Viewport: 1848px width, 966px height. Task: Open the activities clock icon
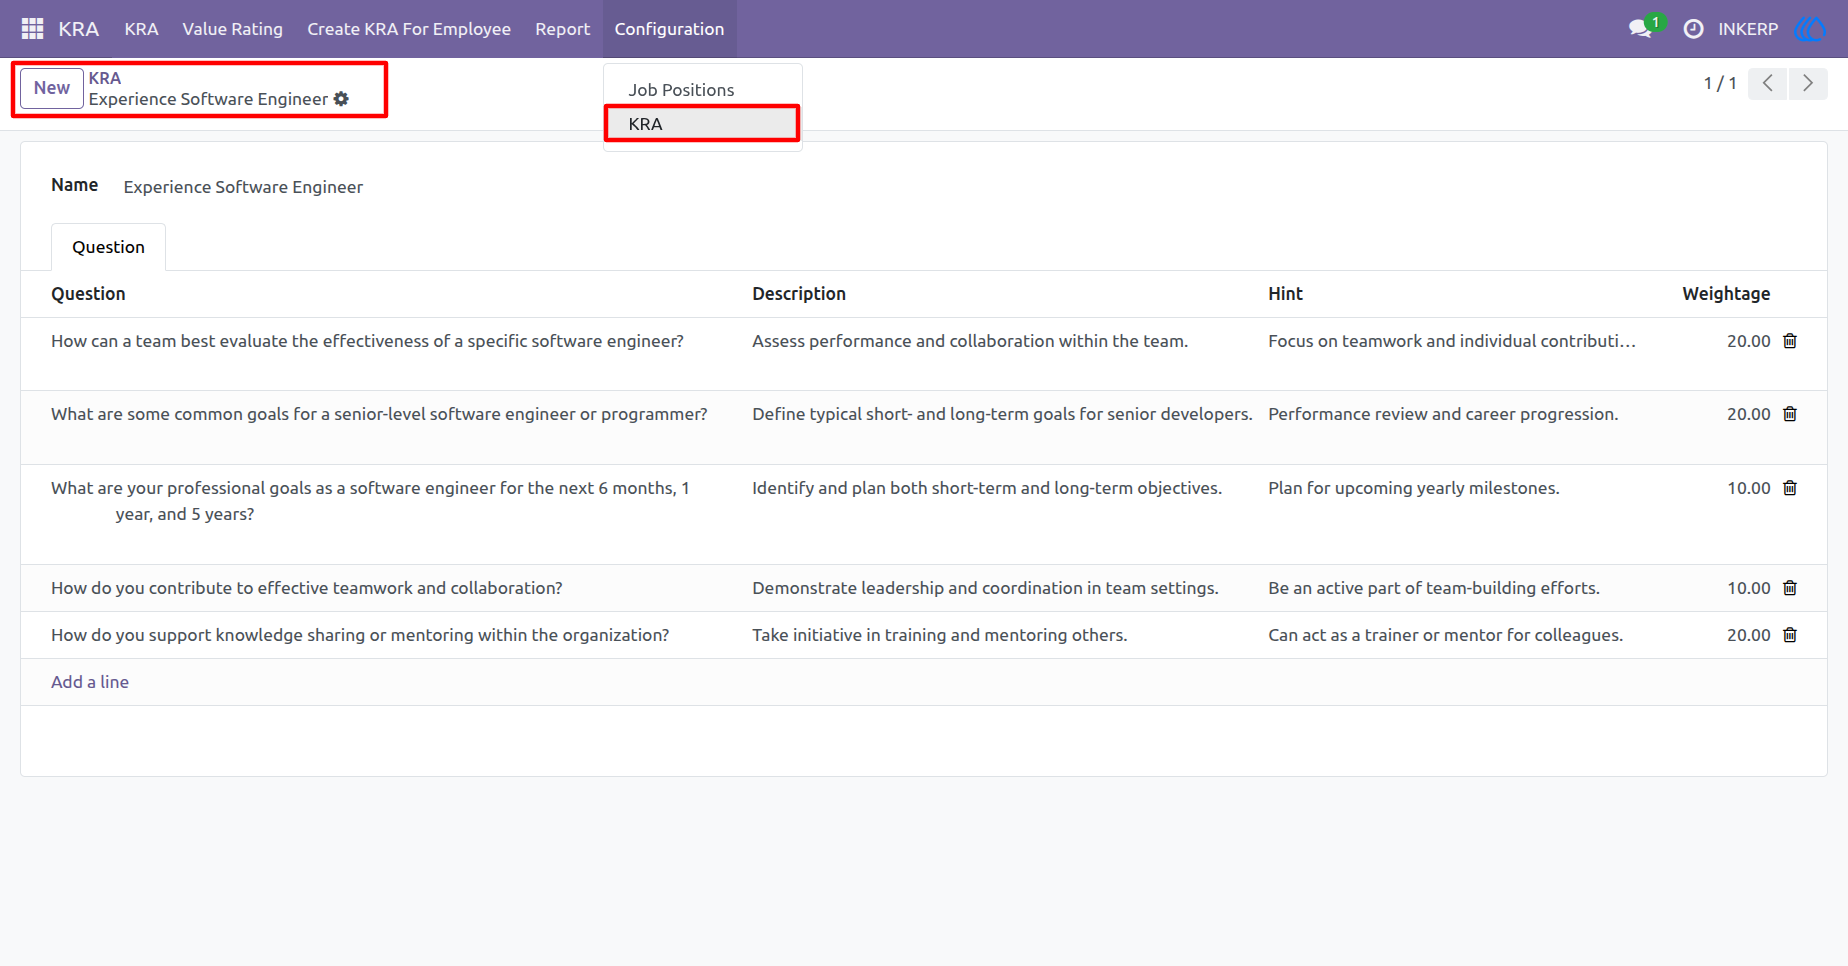(1693, 29)
